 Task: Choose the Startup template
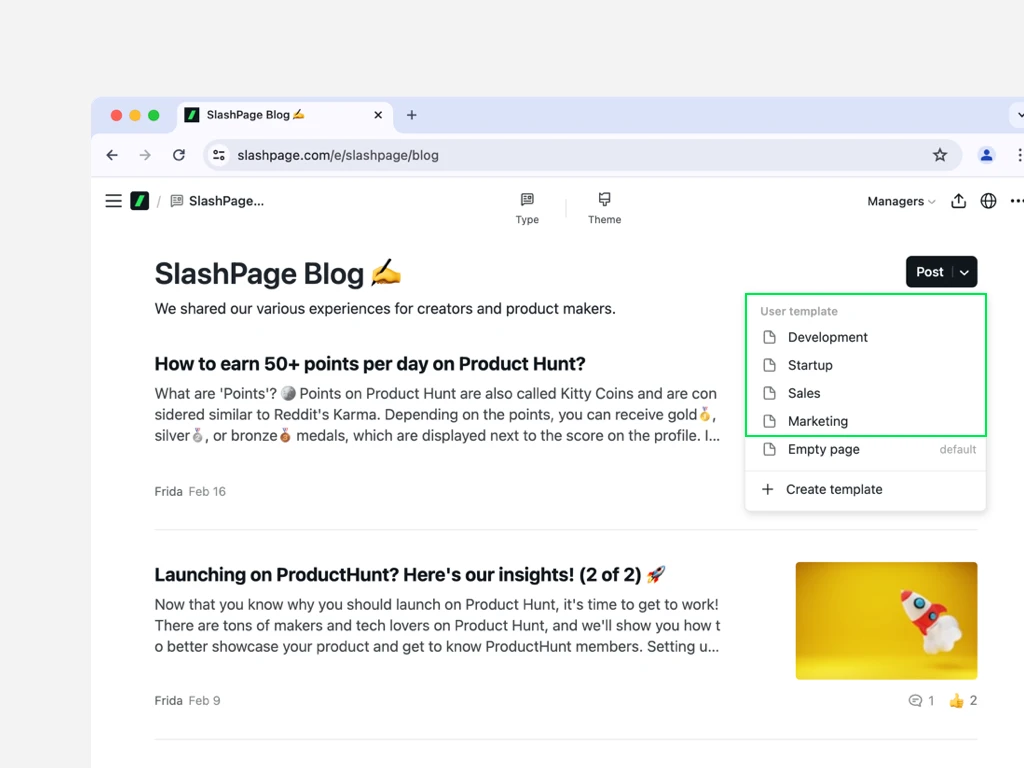click(x=865, y=365)
